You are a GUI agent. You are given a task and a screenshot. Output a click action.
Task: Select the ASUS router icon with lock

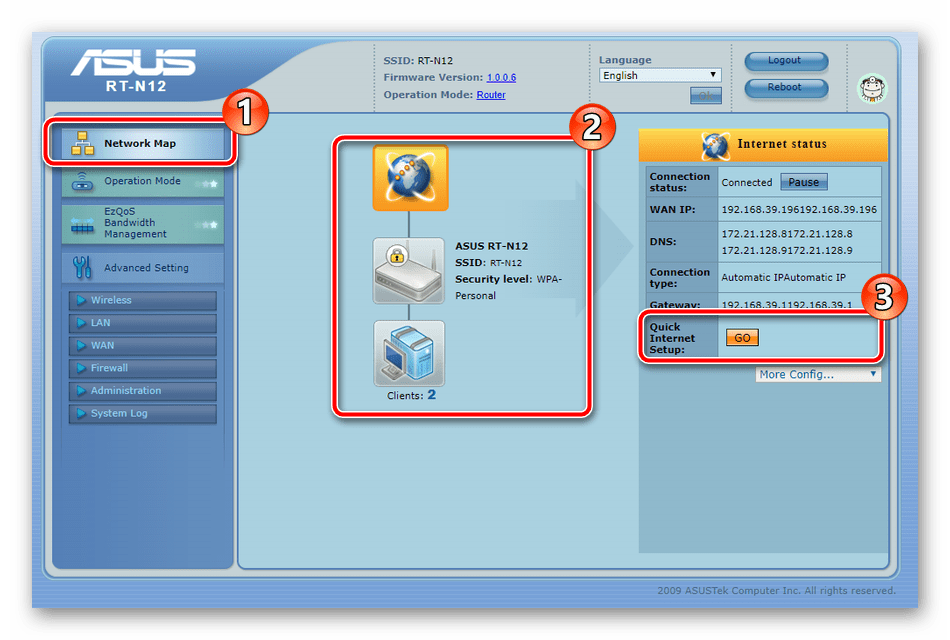[410, 270]
